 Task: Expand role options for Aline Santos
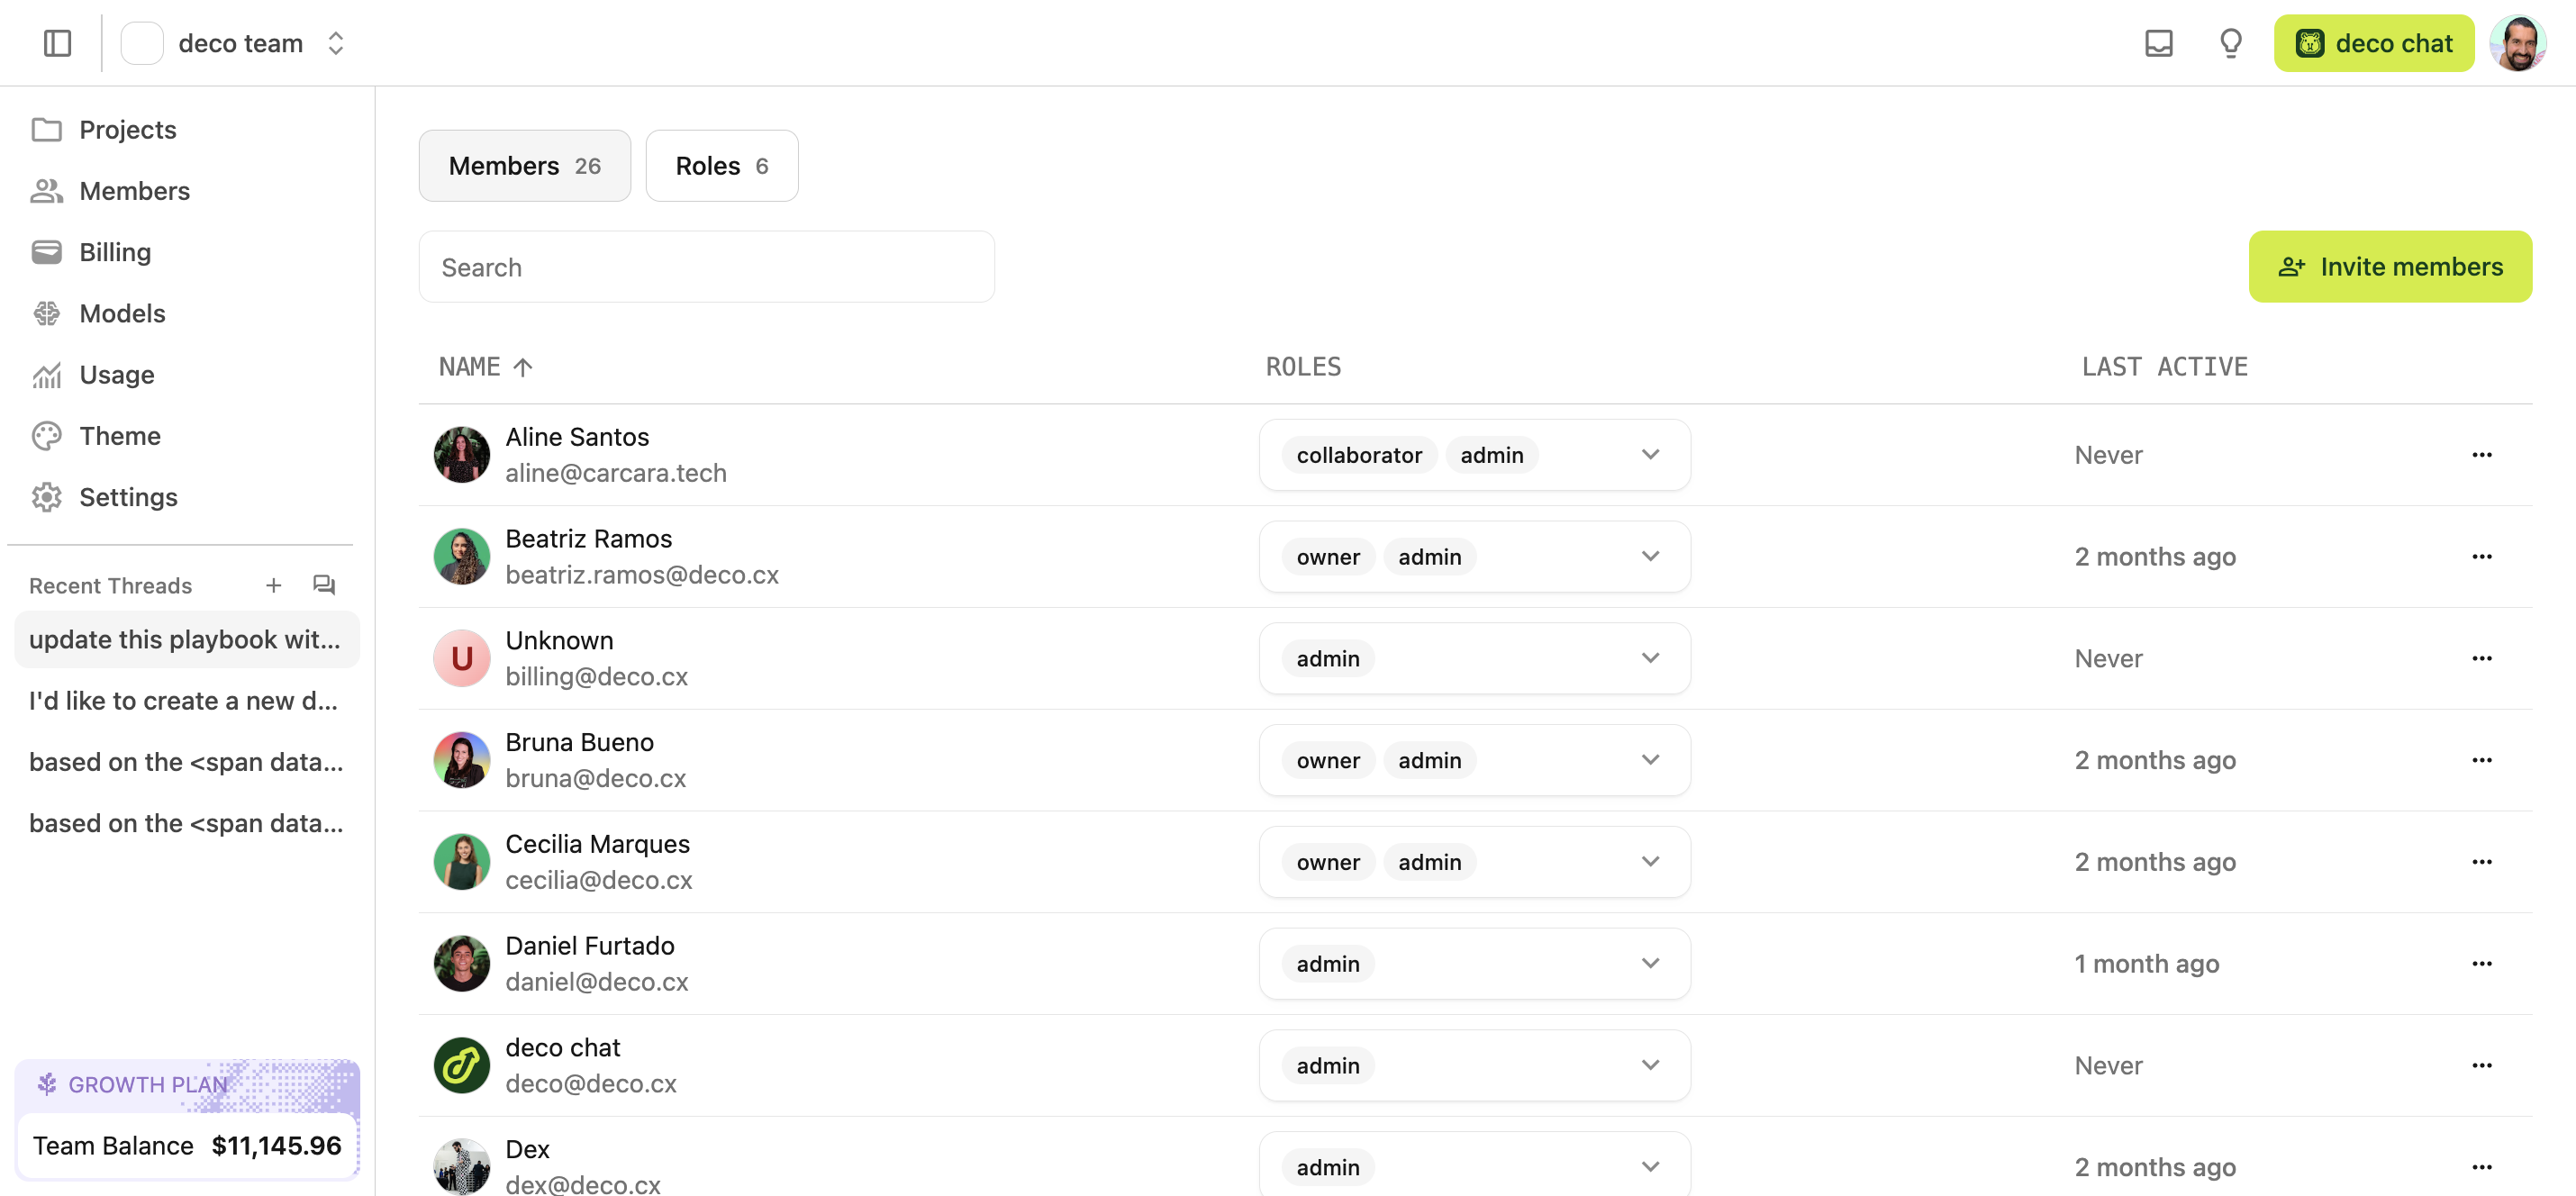[x=1650, y=454]
